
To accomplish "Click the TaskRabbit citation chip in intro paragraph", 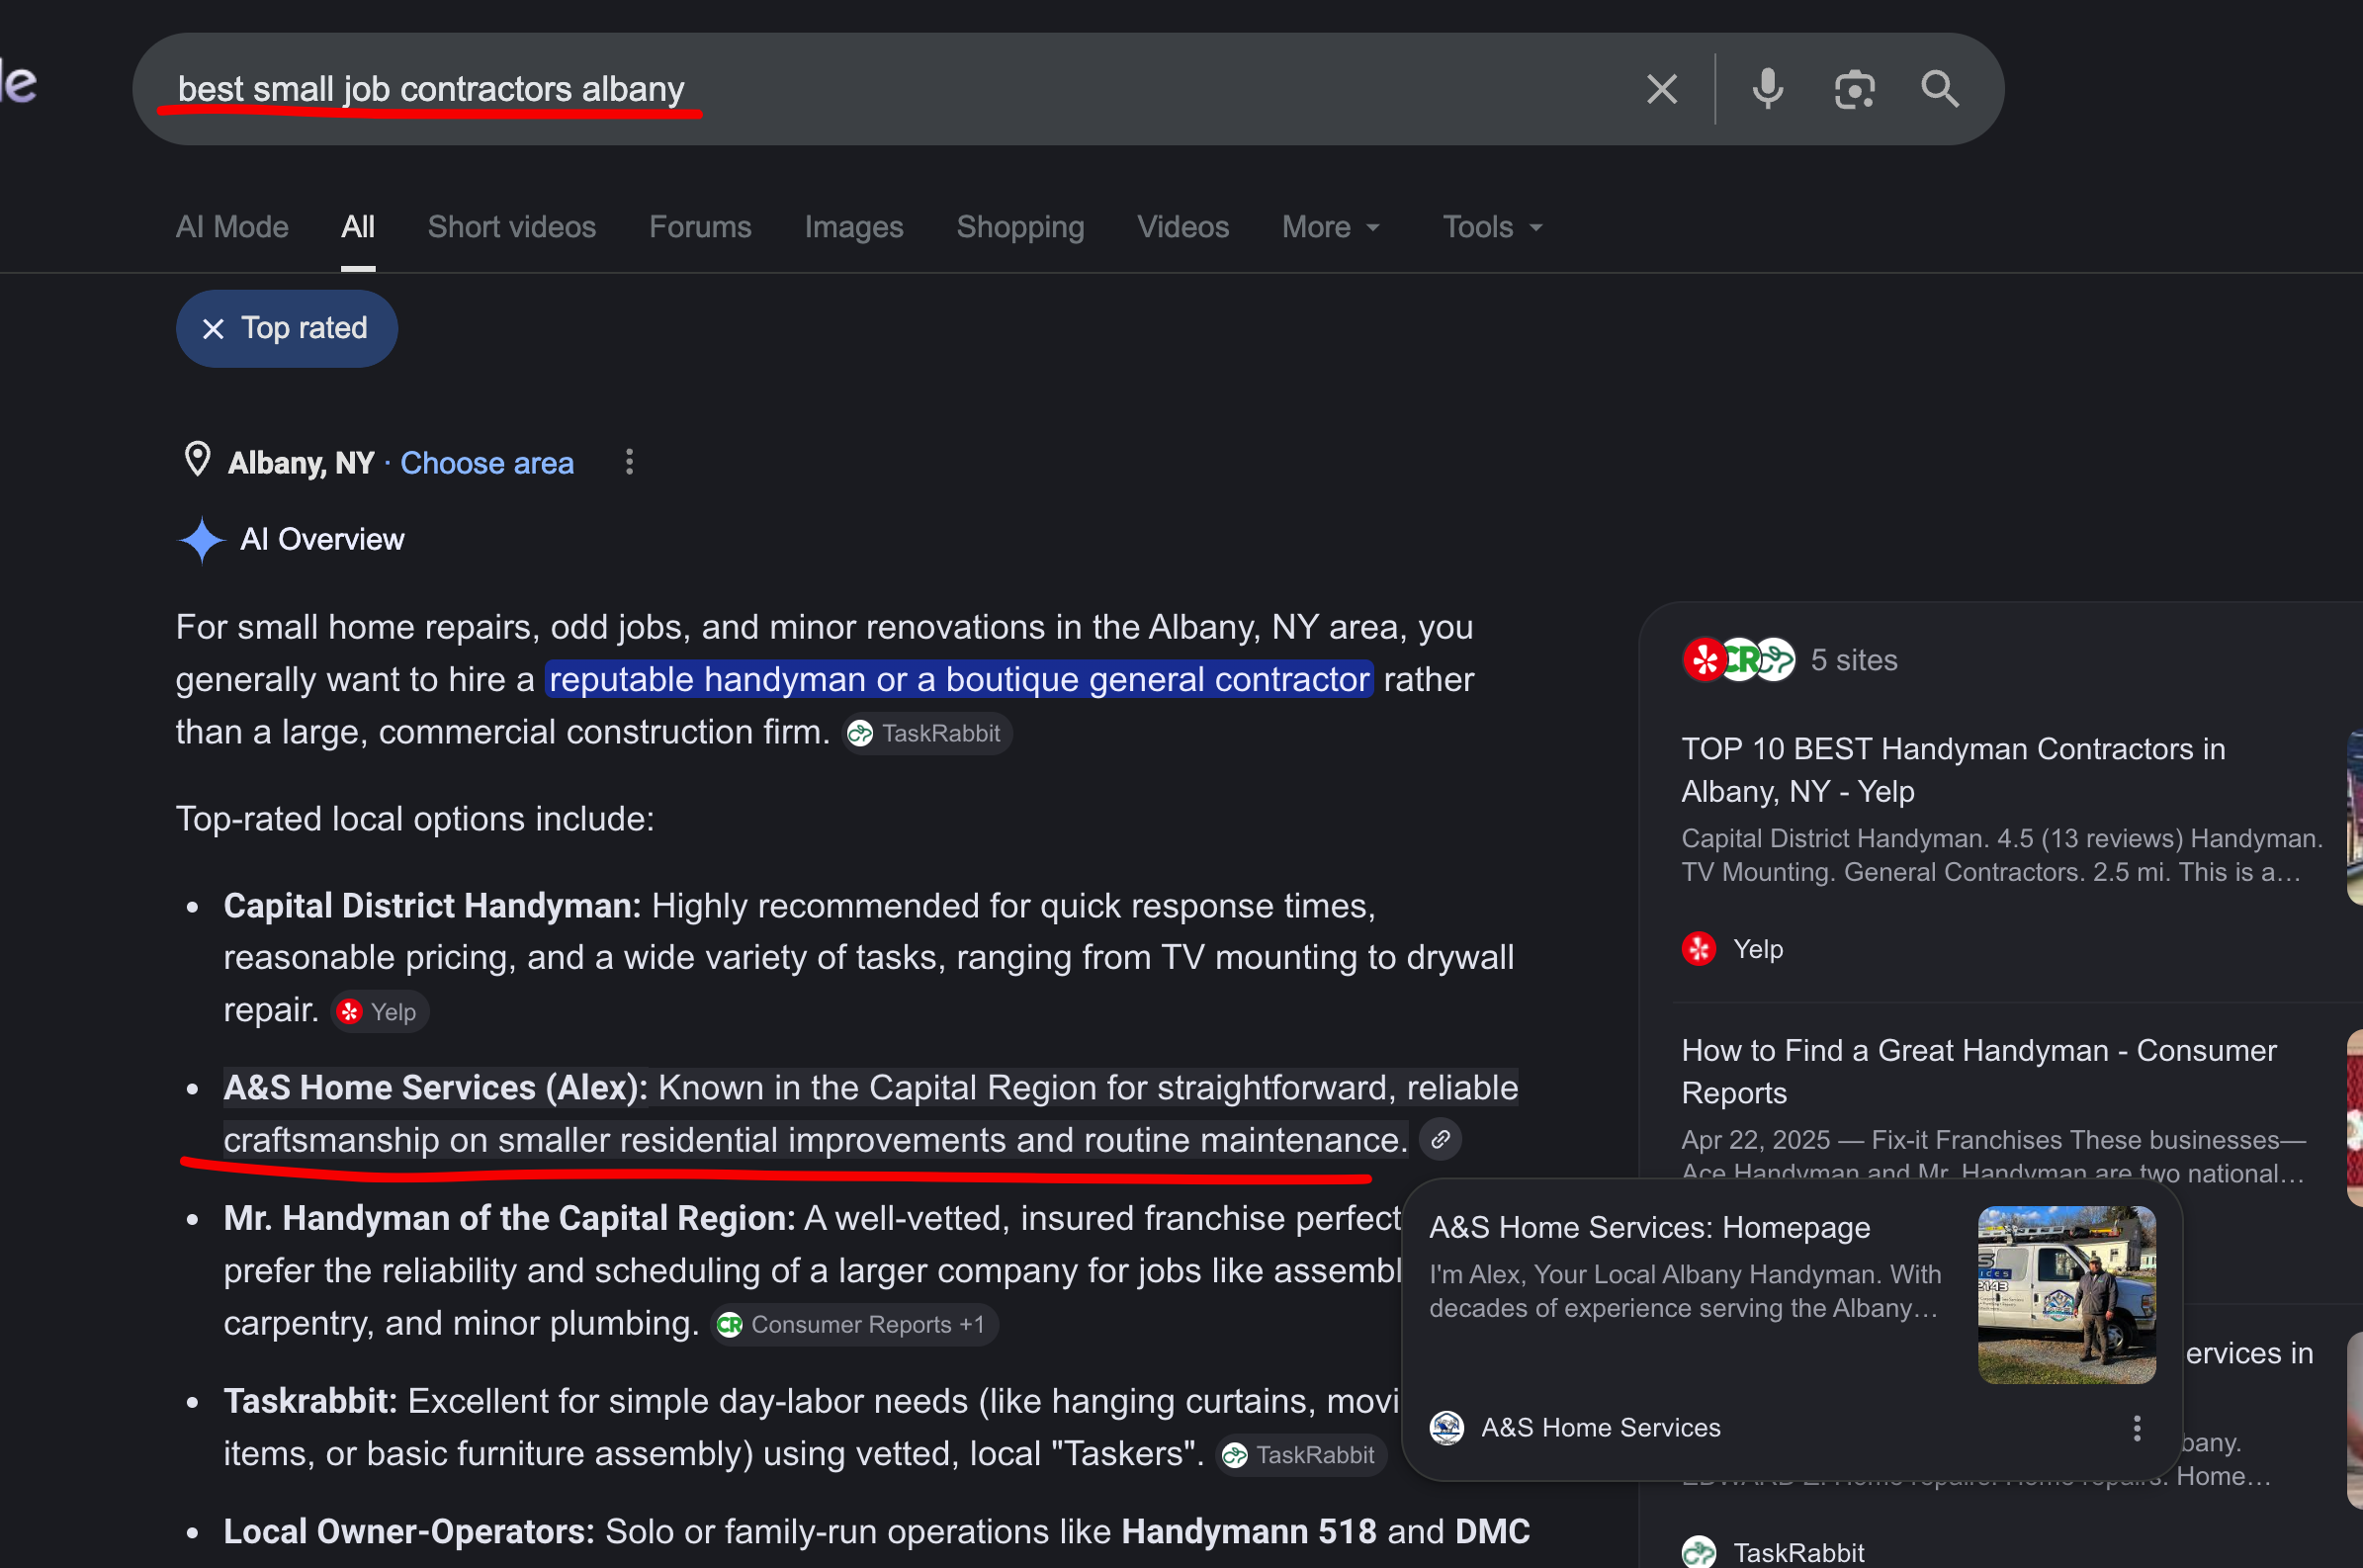I will (926, 733).
